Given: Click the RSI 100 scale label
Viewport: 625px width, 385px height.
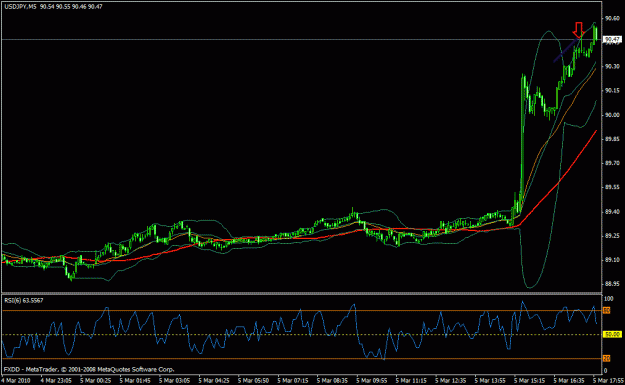Looking at the screenshot, I should click(609, 299).
